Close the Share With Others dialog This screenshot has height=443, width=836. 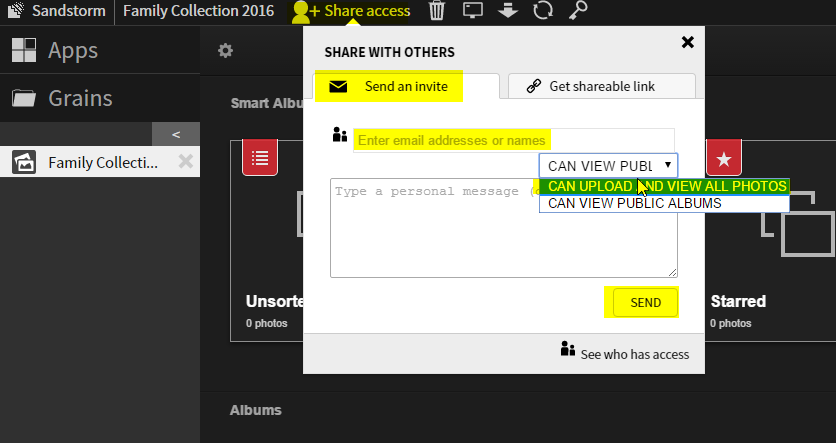(687, 42)
